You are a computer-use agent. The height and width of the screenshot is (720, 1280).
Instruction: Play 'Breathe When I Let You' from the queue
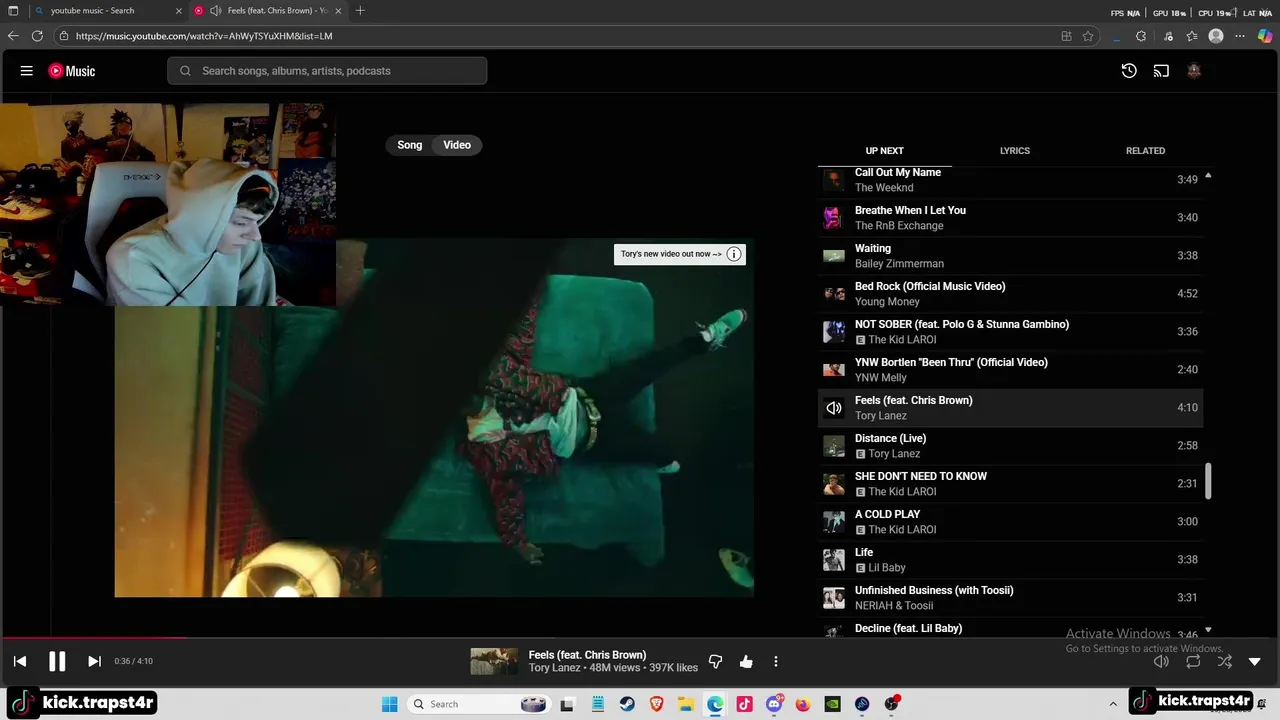(1010, 217)
